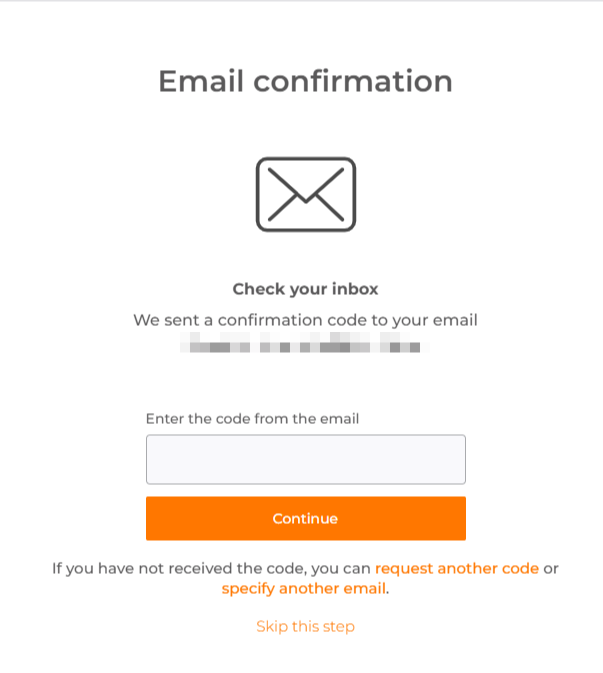The height and width of the screenshot is (673, 603).
Task: Click the If you have not received text
Action: click(x=210, y=568)
